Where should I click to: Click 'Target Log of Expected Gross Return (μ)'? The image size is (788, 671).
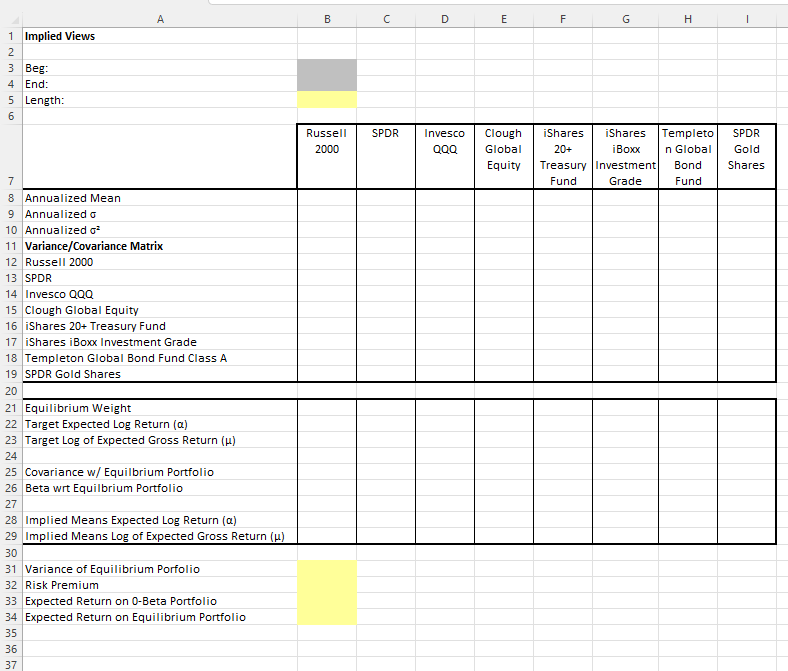tap(160, 440)
